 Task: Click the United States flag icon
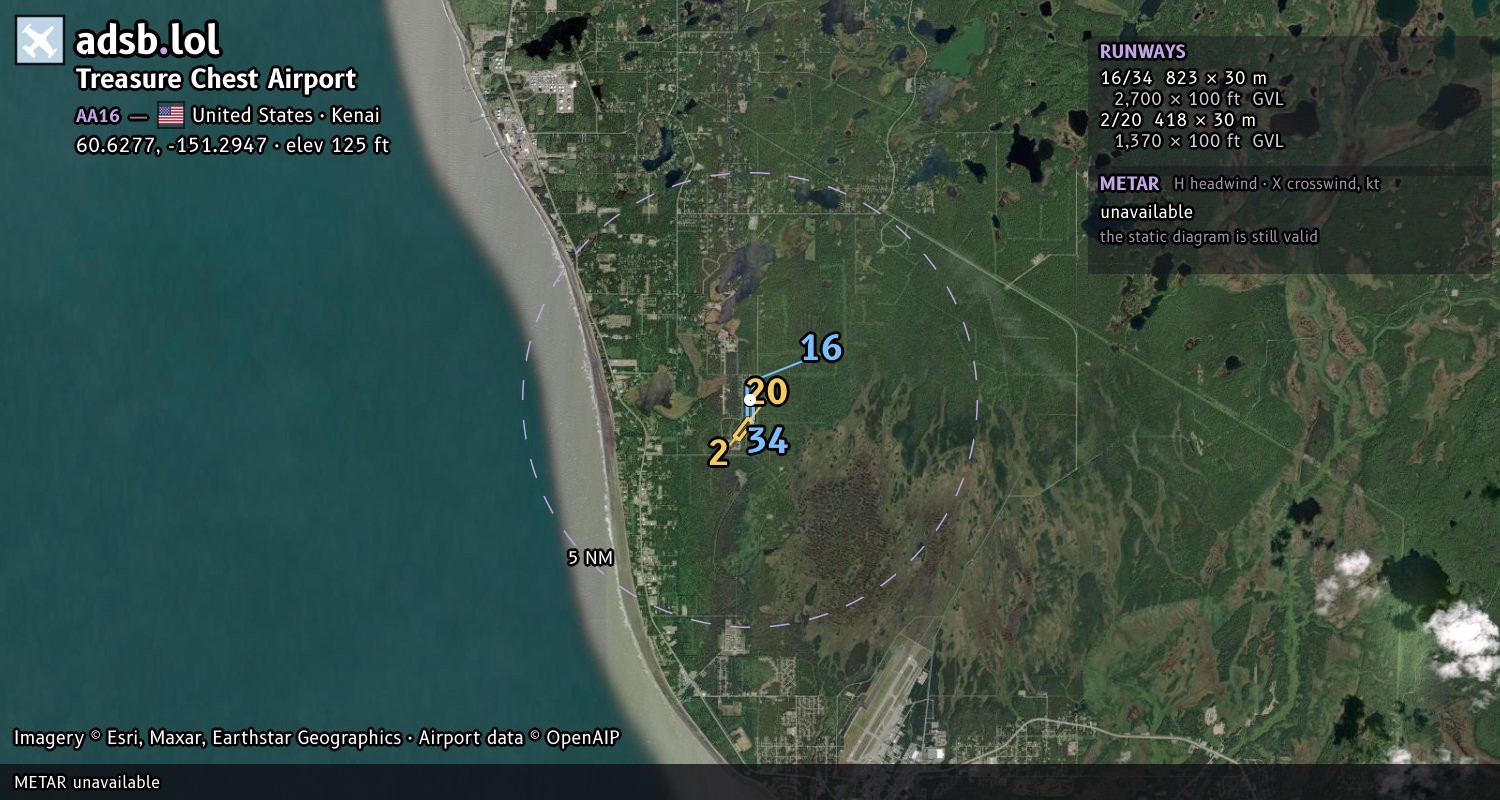click(171, 115)
